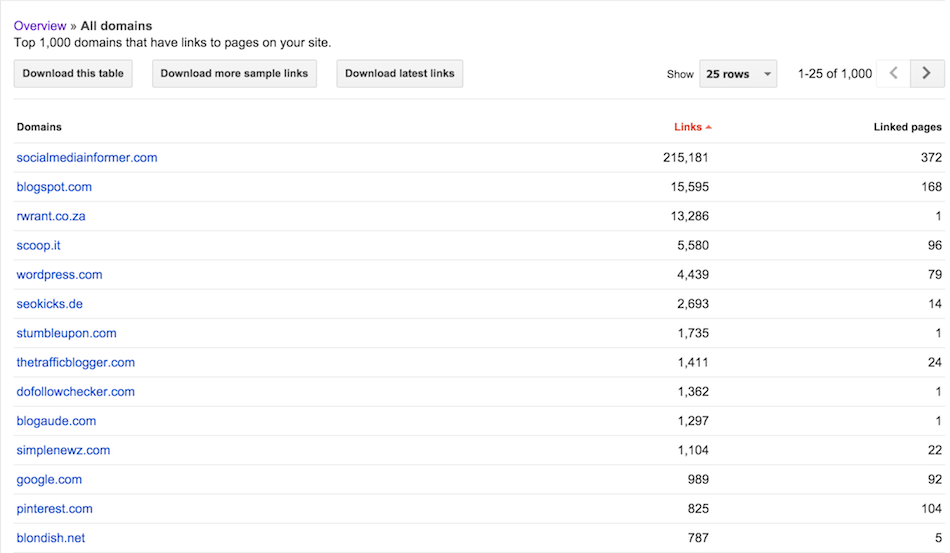Go to the previous page arrow
The image size is (950, 553).
(x=893, y=73)
